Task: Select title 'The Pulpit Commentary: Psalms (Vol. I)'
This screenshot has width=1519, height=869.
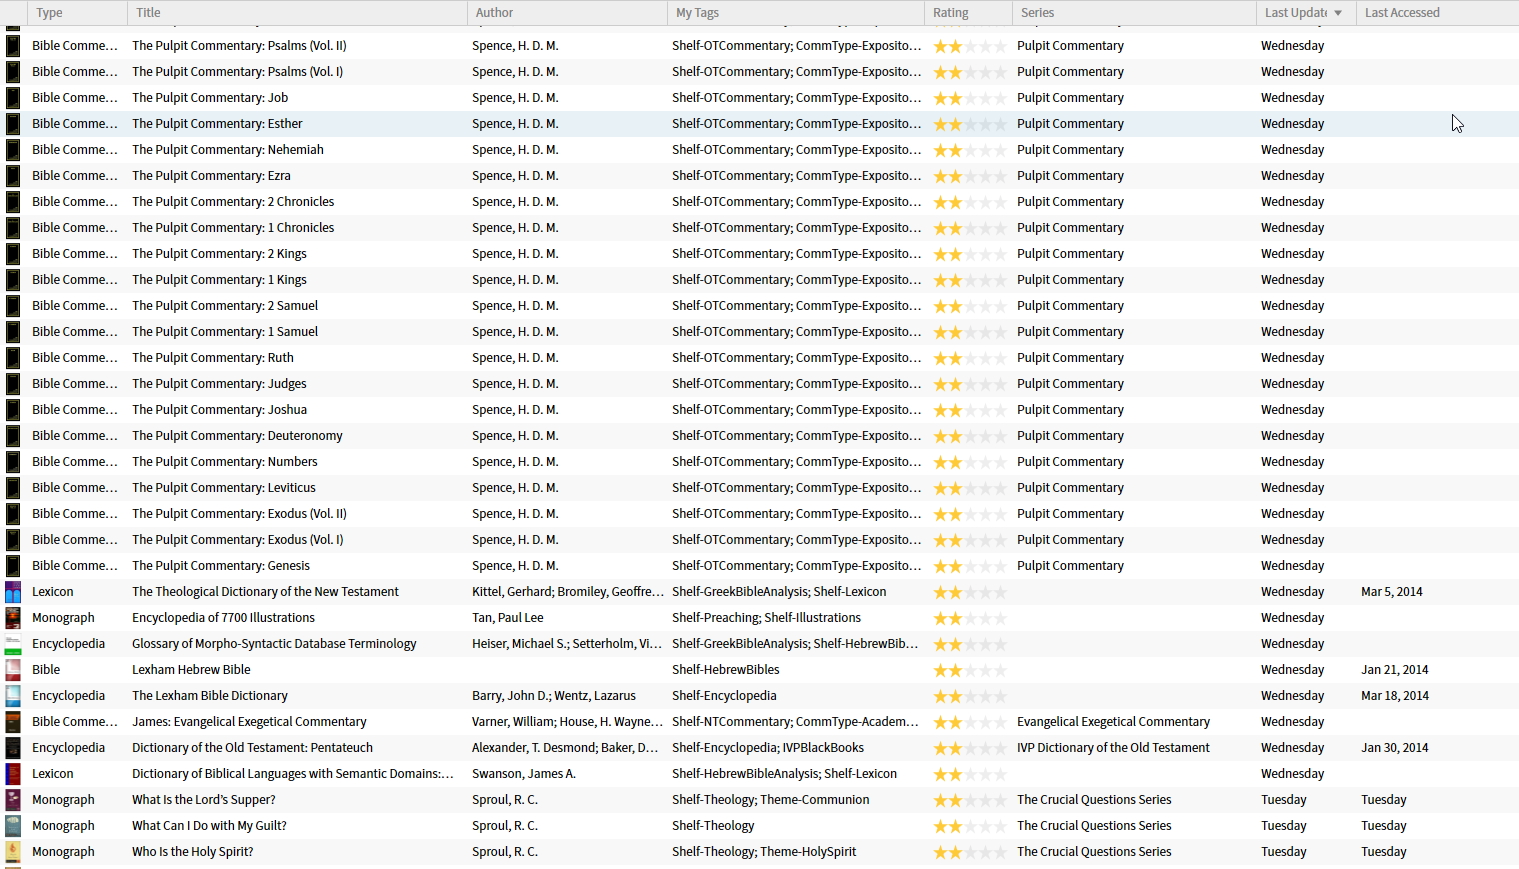Action: 237,72
